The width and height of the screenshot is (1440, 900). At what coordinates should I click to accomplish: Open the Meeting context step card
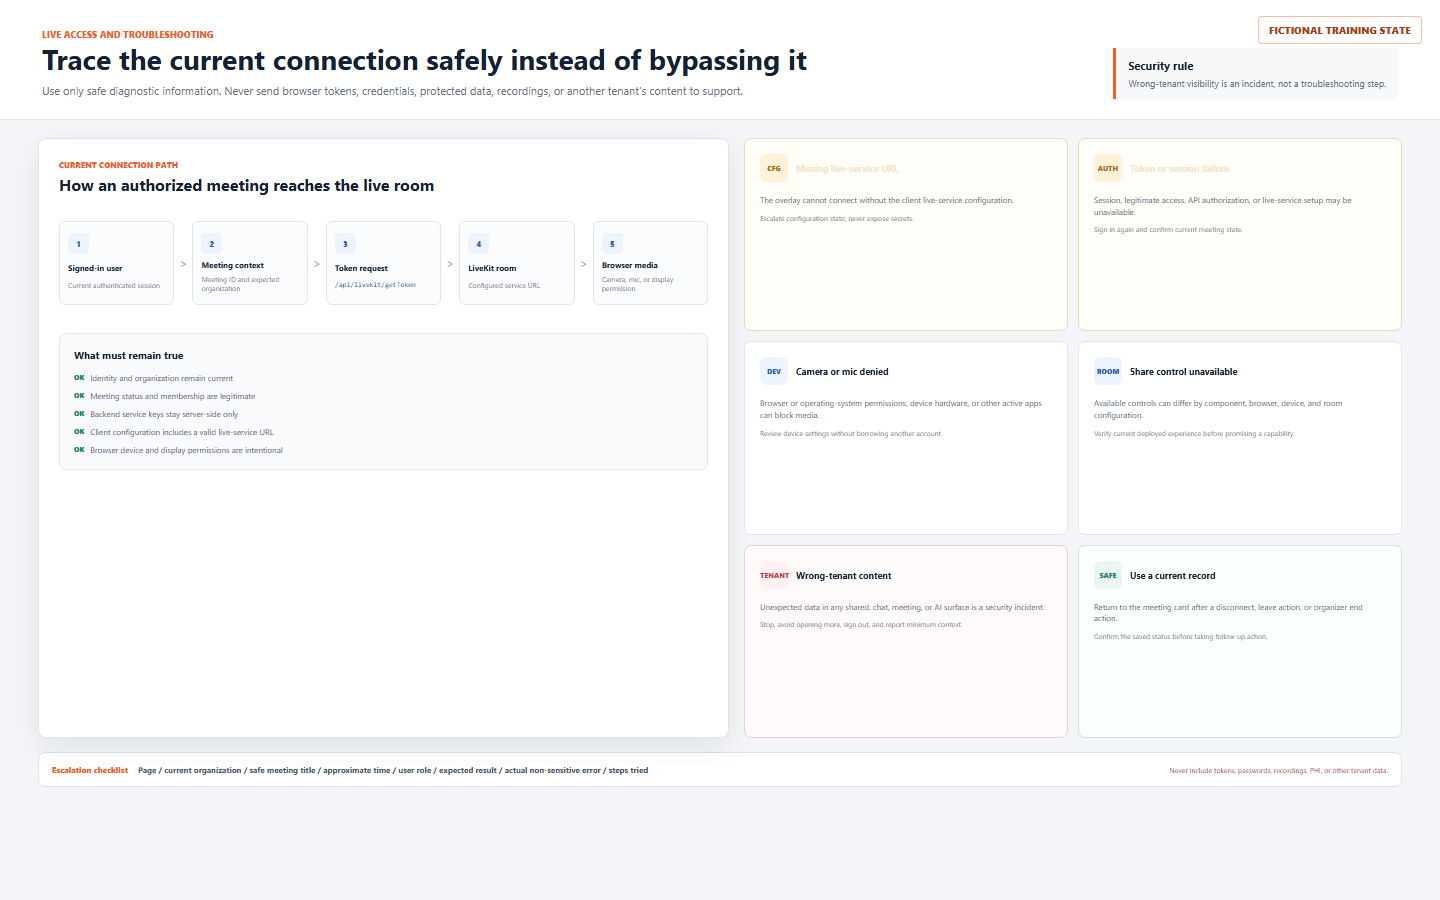click(250, 263)
